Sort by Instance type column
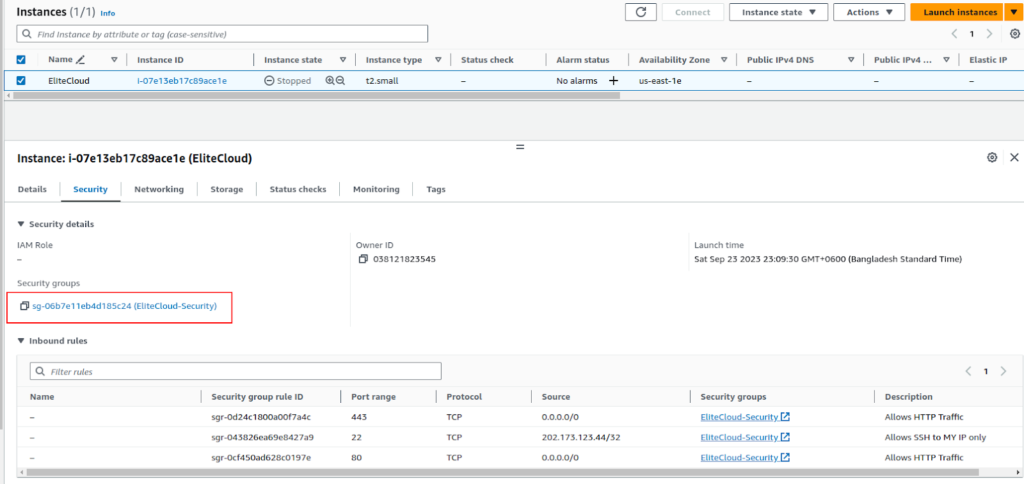Image resolution: width=1024 pixels, height=484 pixels. click(x=438, y=59)
